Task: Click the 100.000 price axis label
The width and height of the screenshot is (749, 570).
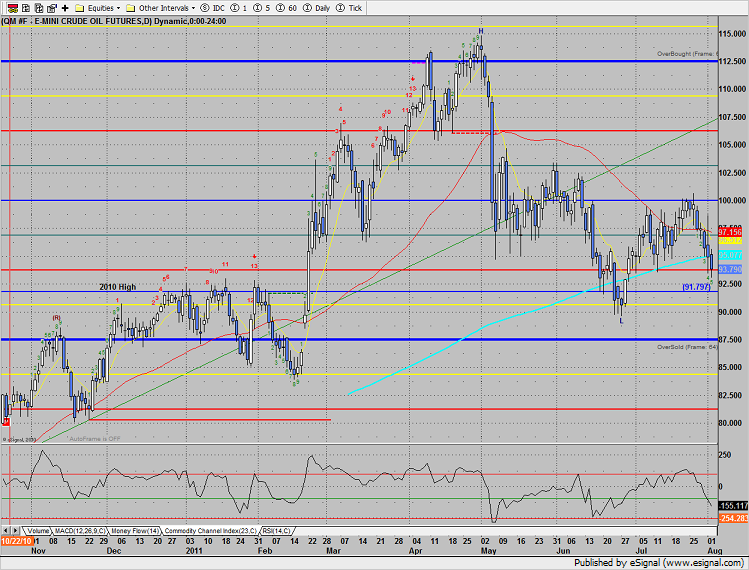Action: [732, 201]
